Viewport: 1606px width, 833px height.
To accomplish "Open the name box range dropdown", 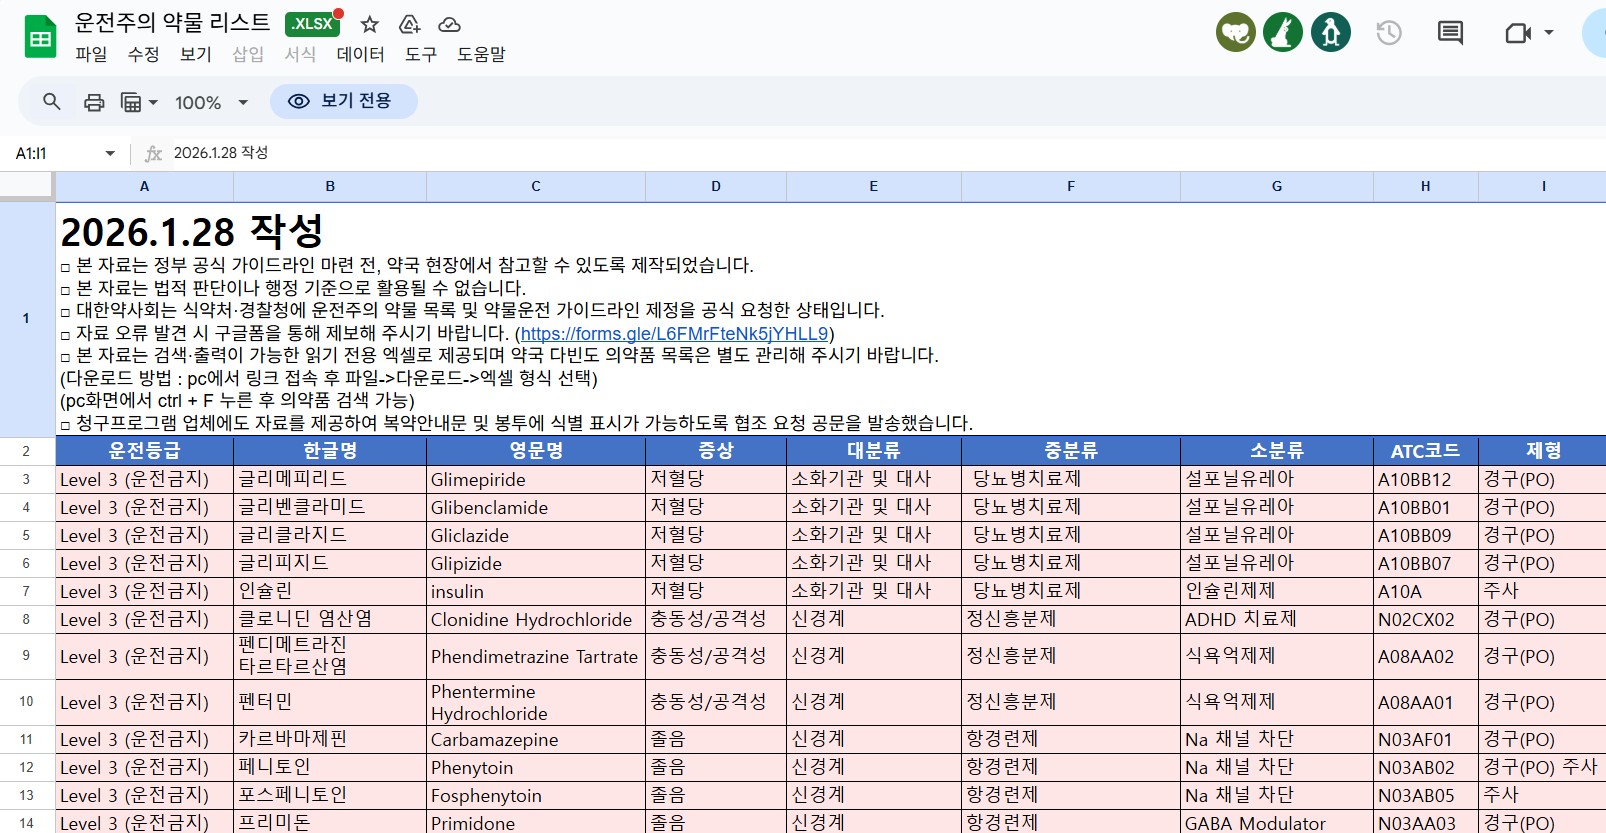I will [110, 153].
